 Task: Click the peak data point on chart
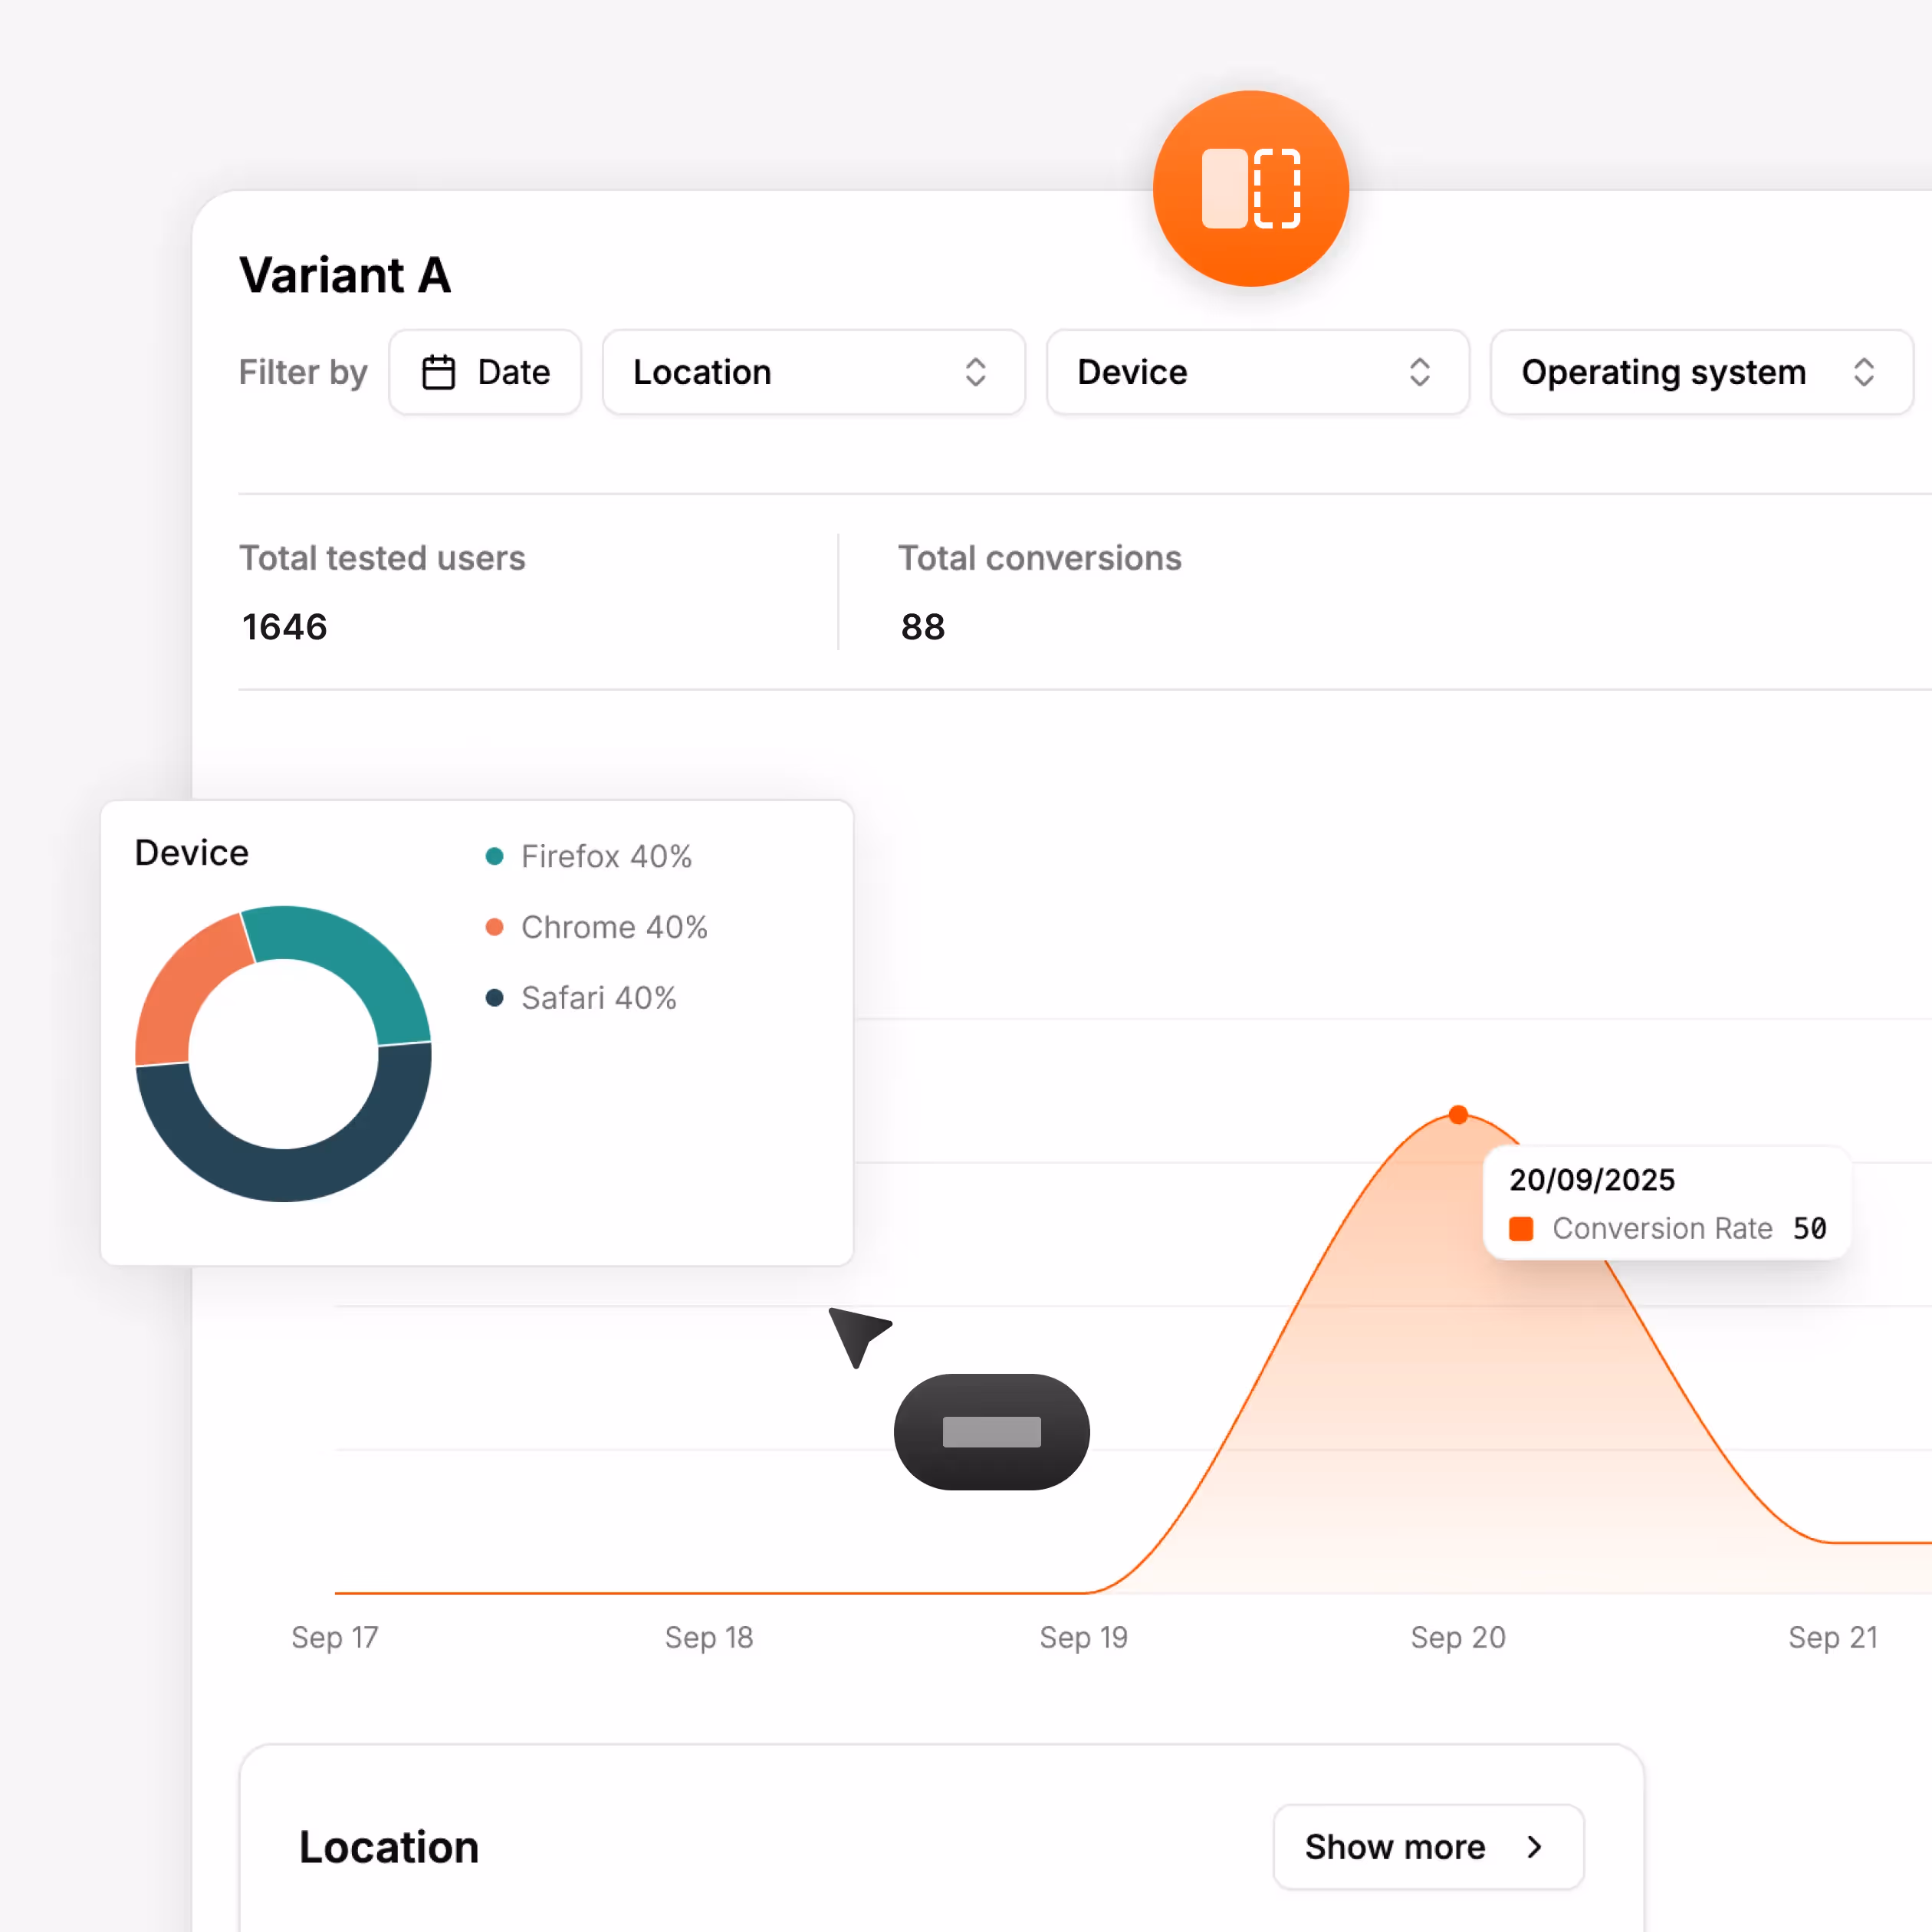pyautogui.click(x=1458, y=1114)
